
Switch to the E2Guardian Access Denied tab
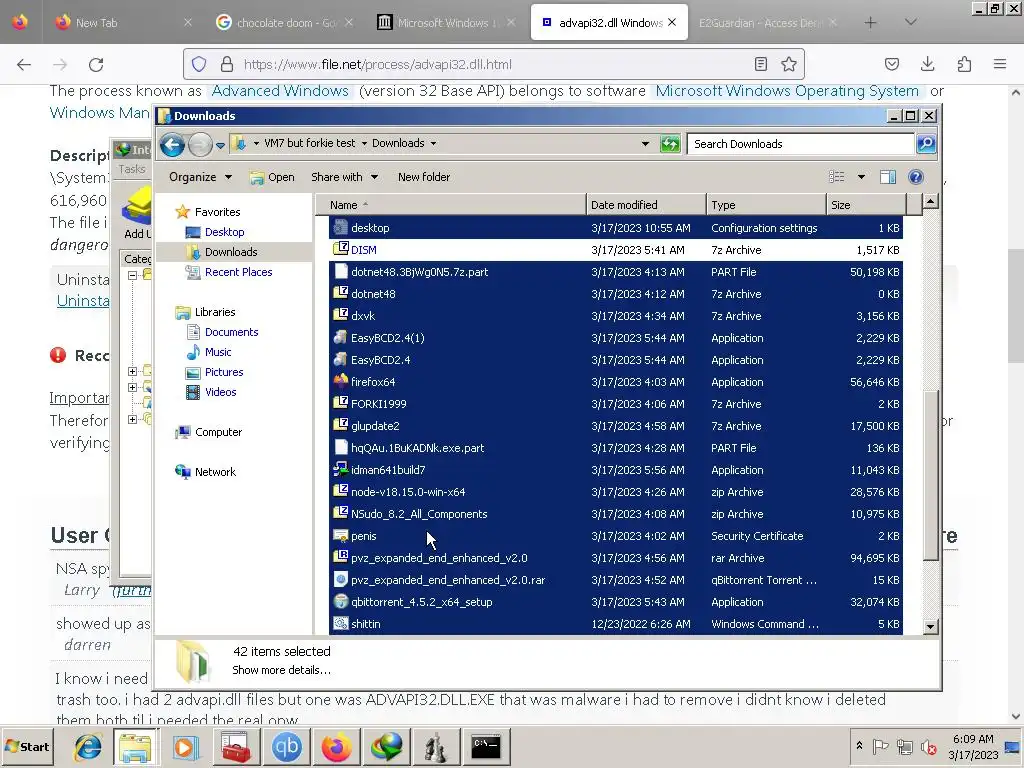[767, 23]
